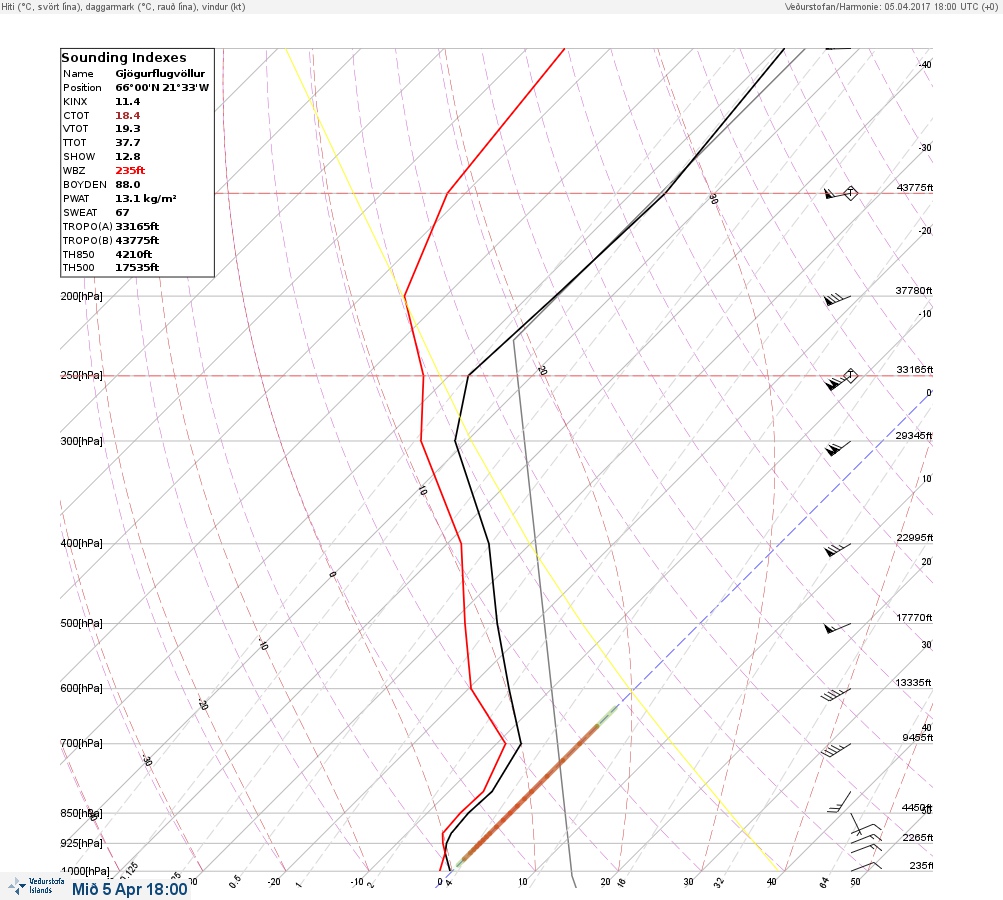Click the wind barb at 200 hPa
The image size is (1003, 900).
coord(837,299)
